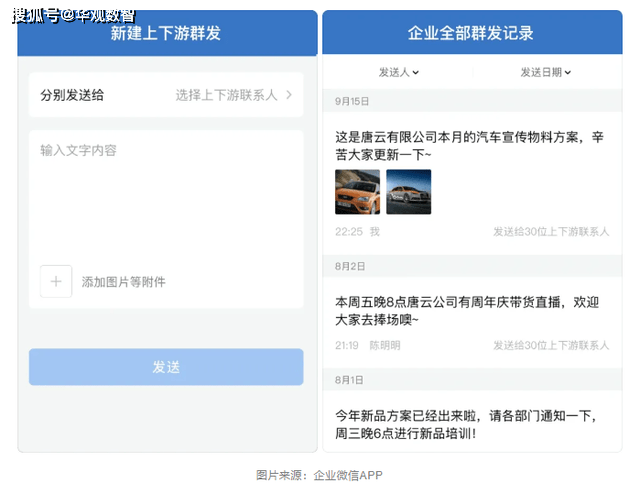
Task: View the dark blue car thumbnail
Action: pos(408,192)
